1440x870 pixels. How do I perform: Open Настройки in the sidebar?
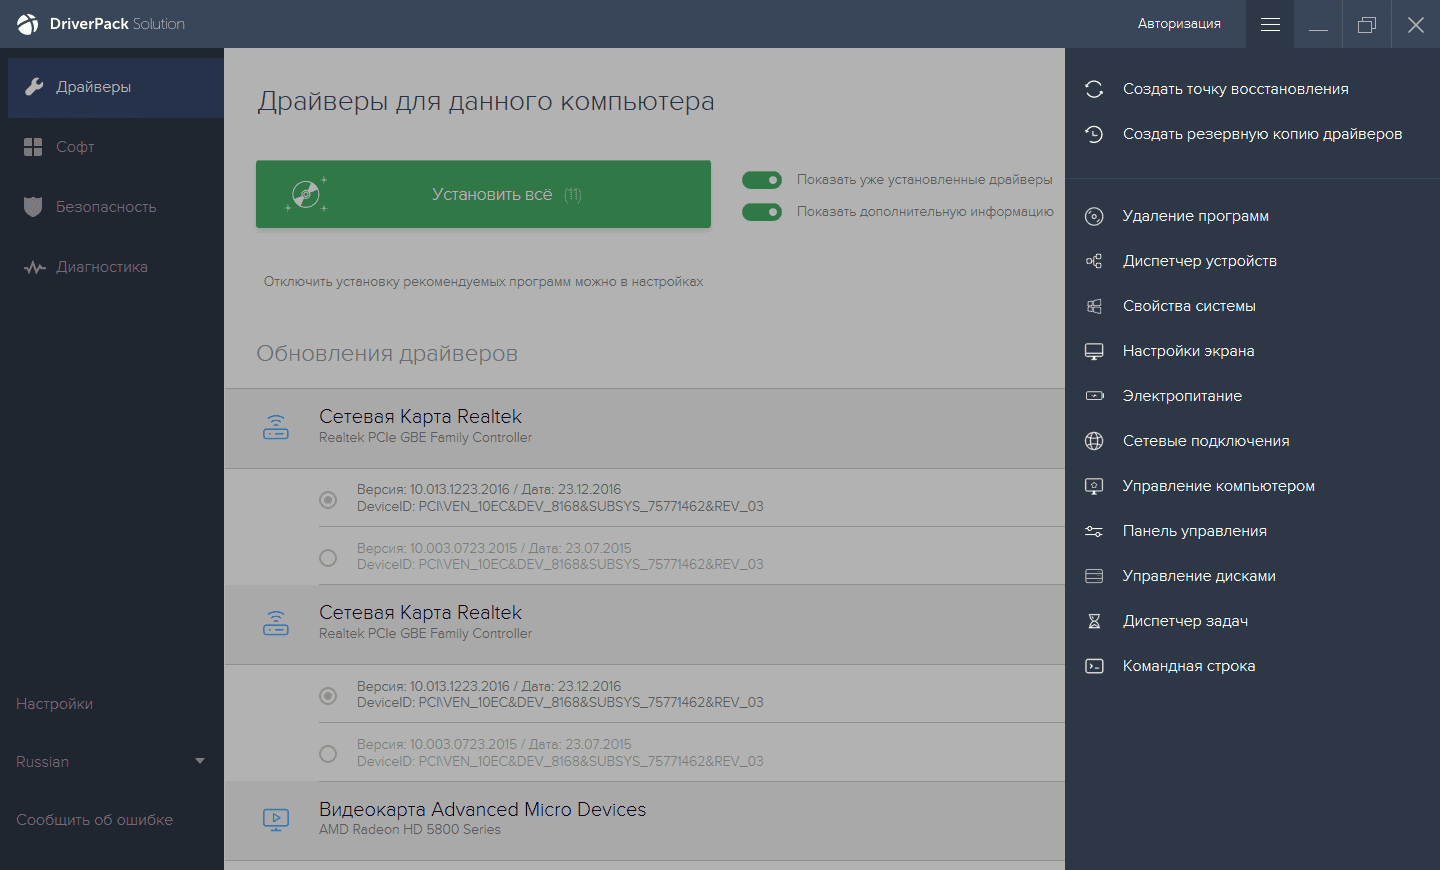point(55,704)
